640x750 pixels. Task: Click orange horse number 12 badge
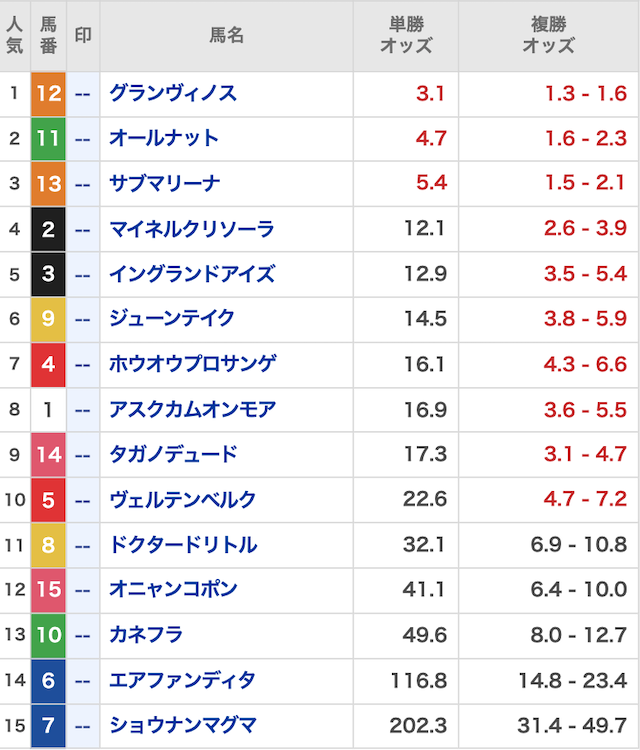point(48,93)
